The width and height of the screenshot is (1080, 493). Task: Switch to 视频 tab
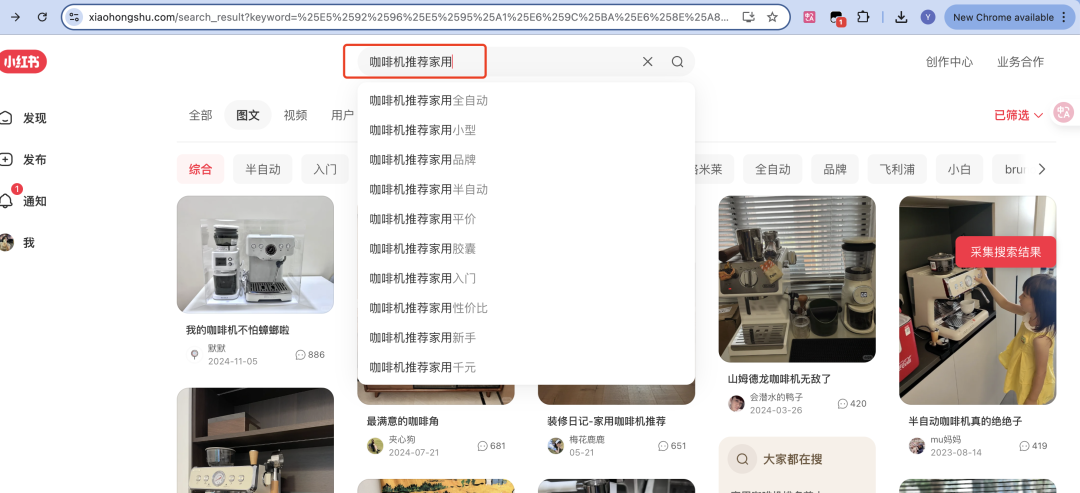point(295,115)
